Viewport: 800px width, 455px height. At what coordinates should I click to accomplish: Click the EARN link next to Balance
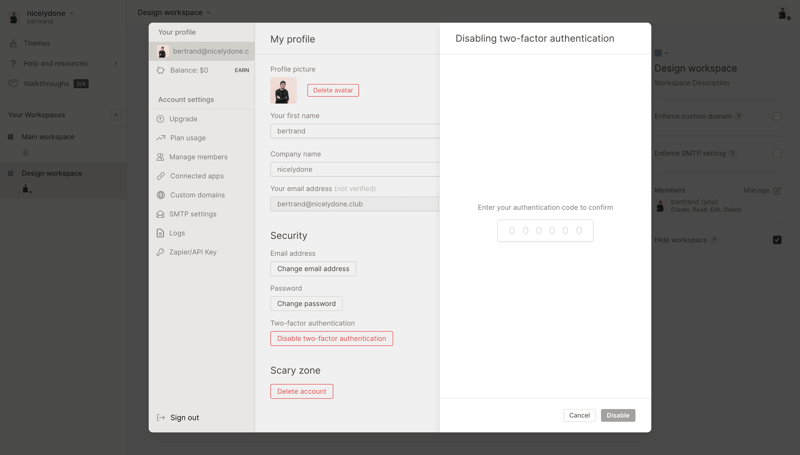coord(242,70)
